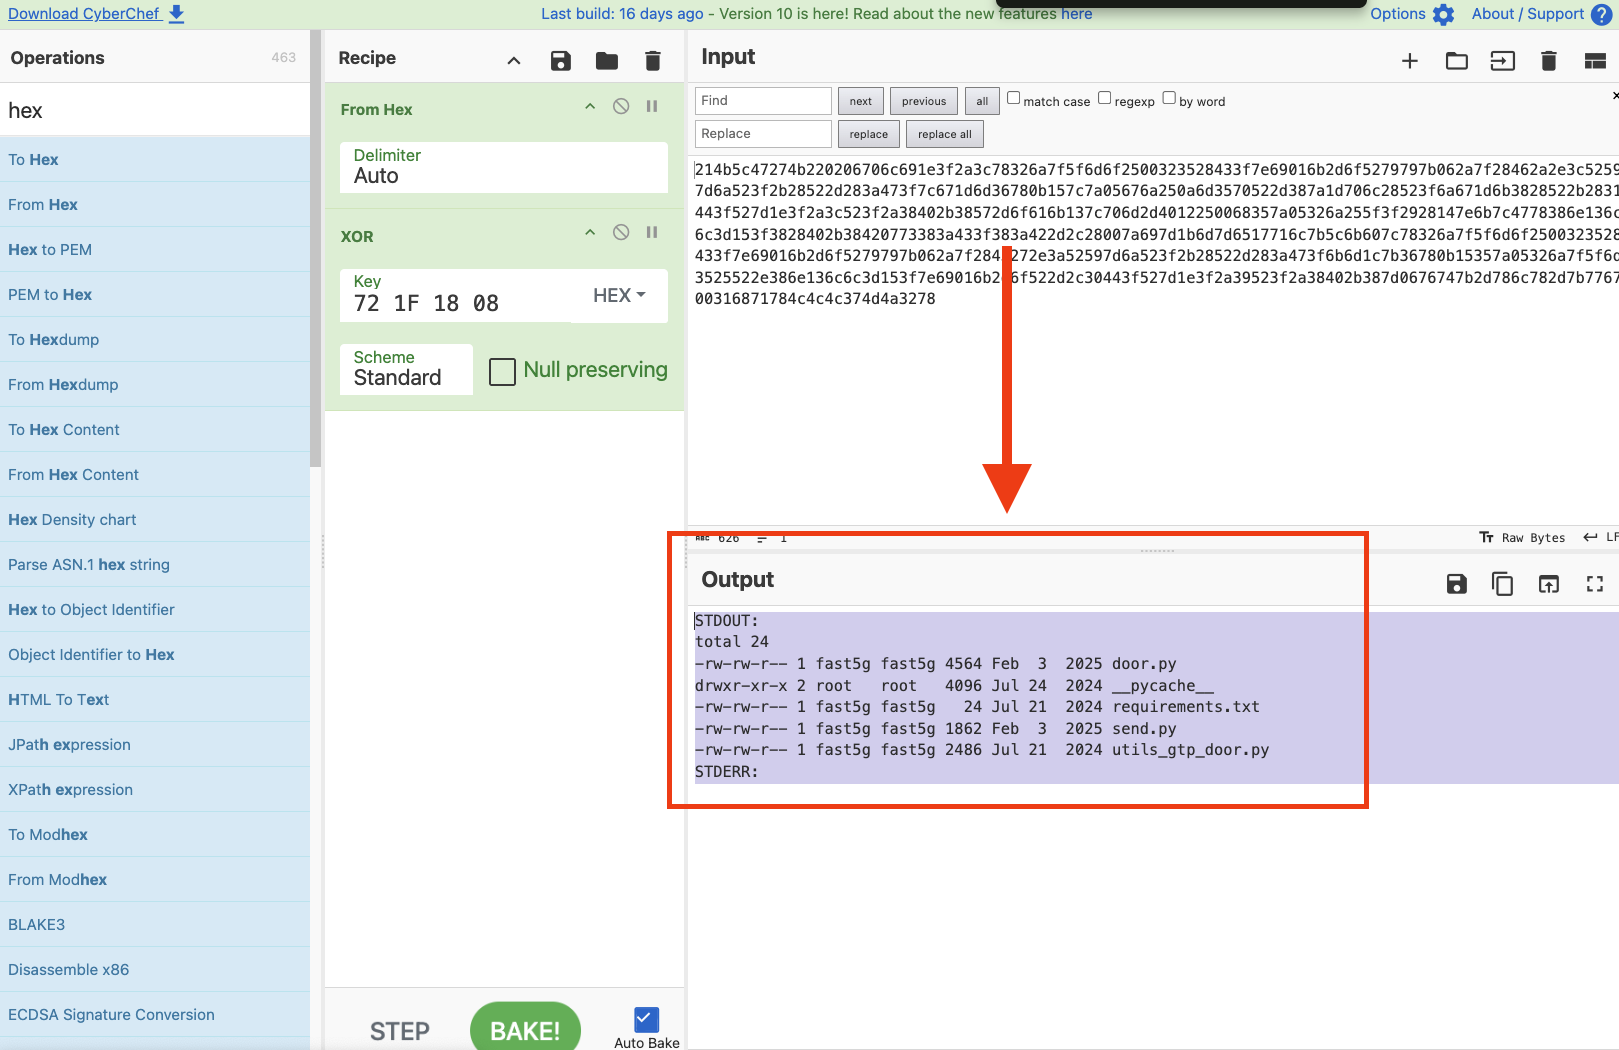Clear the recipe with the trash icon
The image size is (1619, 1050).
pos(653,60)
